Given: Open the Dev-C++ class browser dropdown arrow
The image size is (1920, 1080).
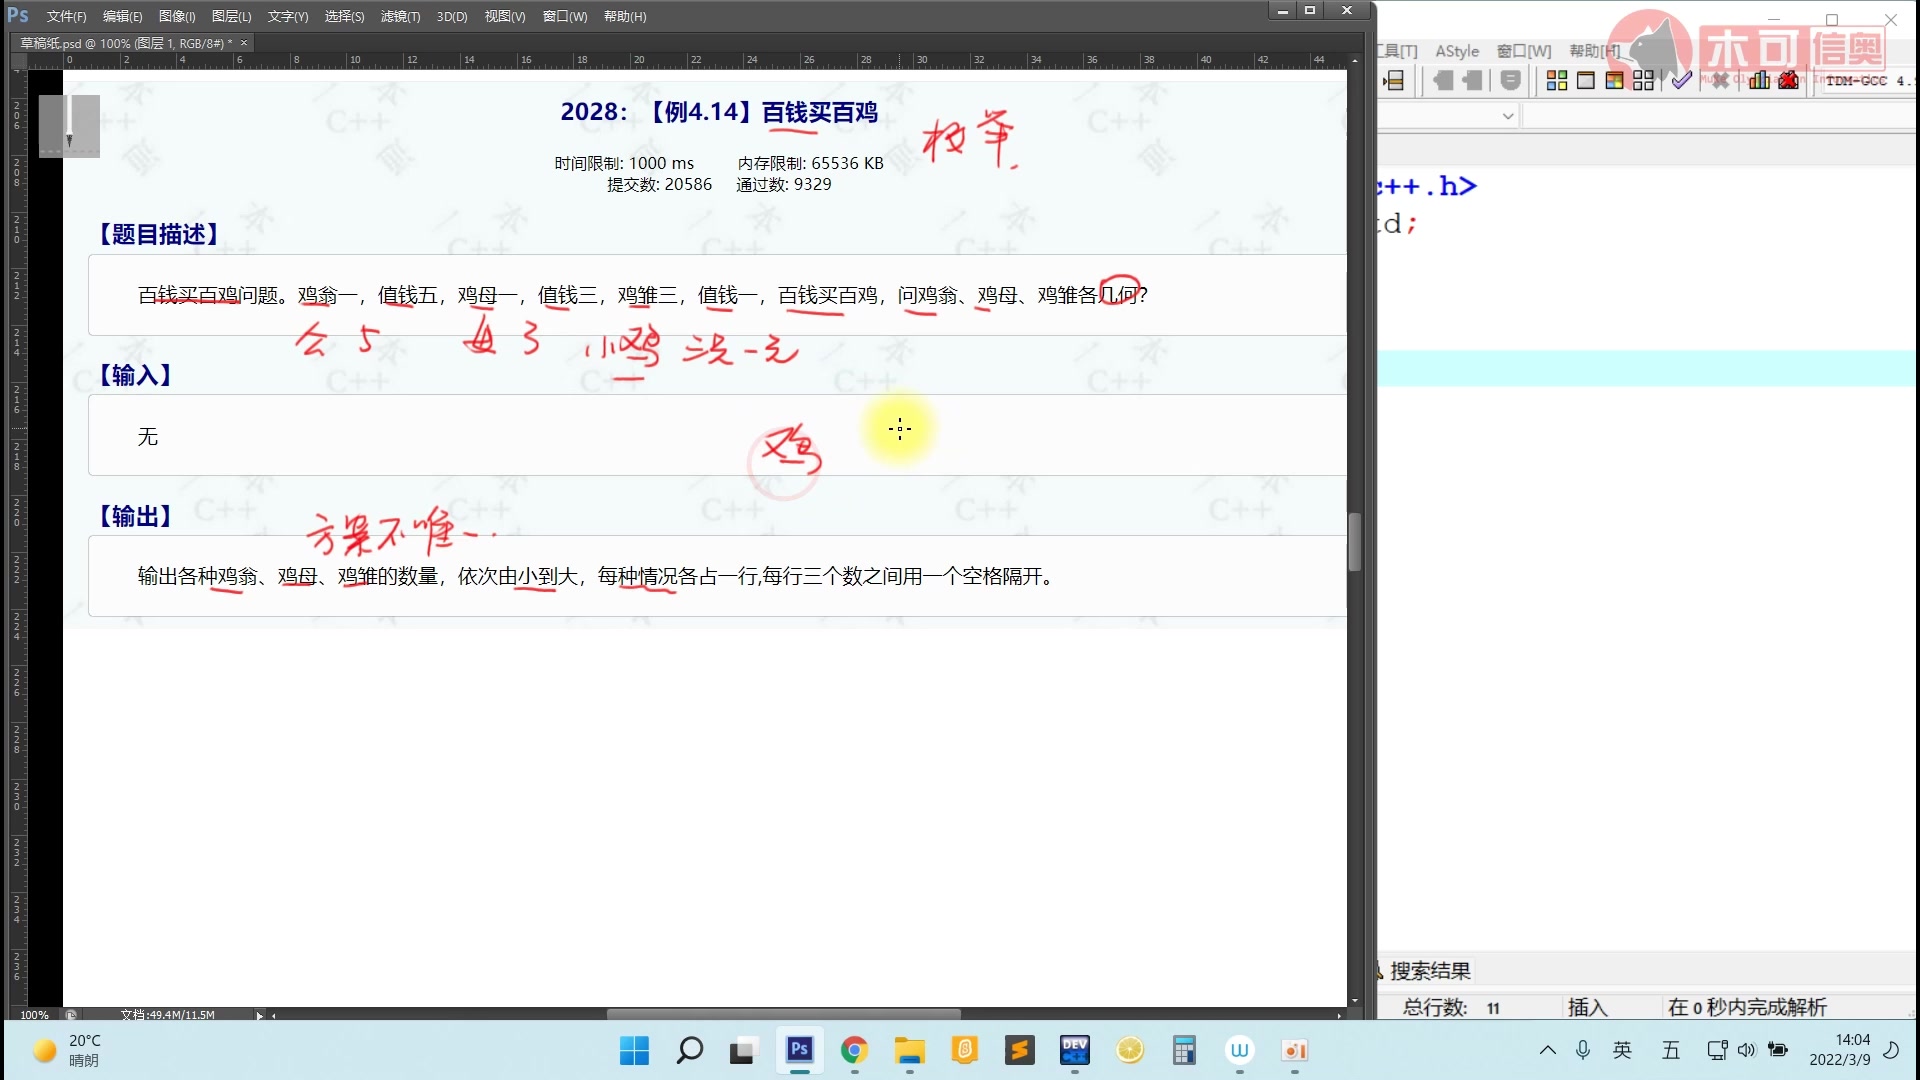Looking at the screenshot, I should click(1508, 116).
